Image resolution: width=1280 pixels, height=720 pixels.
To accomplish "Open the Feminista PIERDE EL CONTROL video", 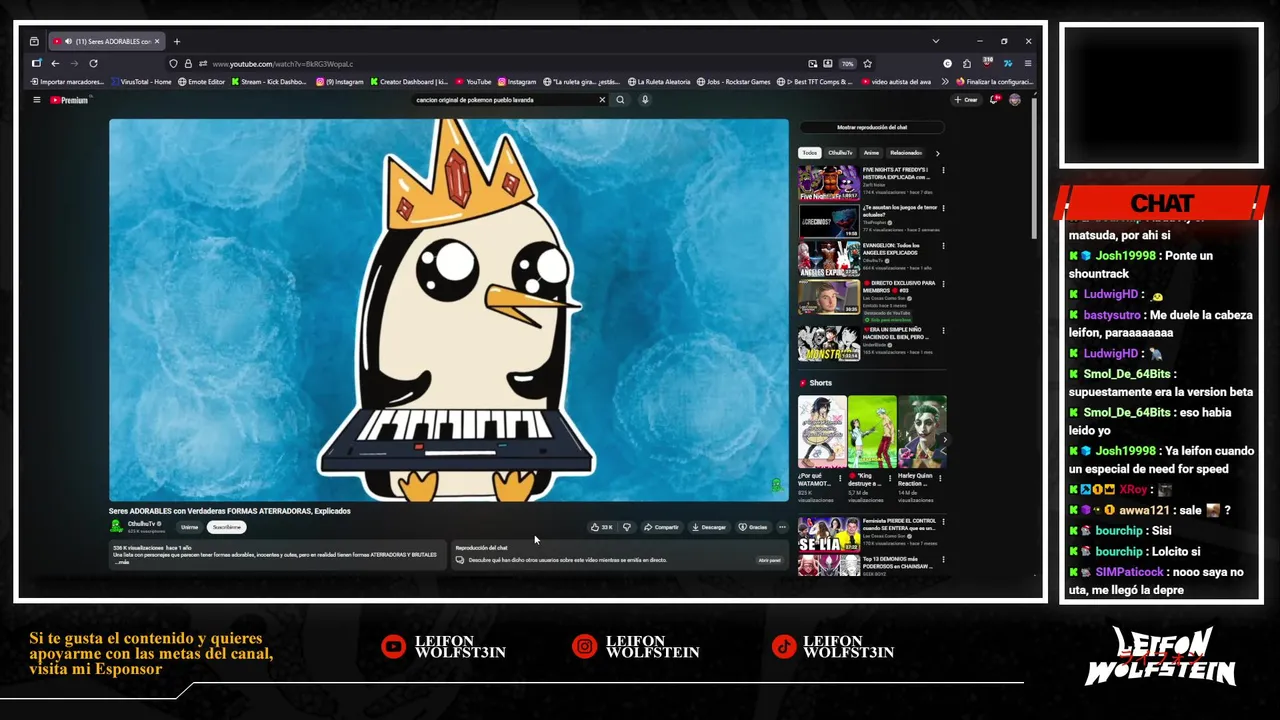I will tap(828, 533).
